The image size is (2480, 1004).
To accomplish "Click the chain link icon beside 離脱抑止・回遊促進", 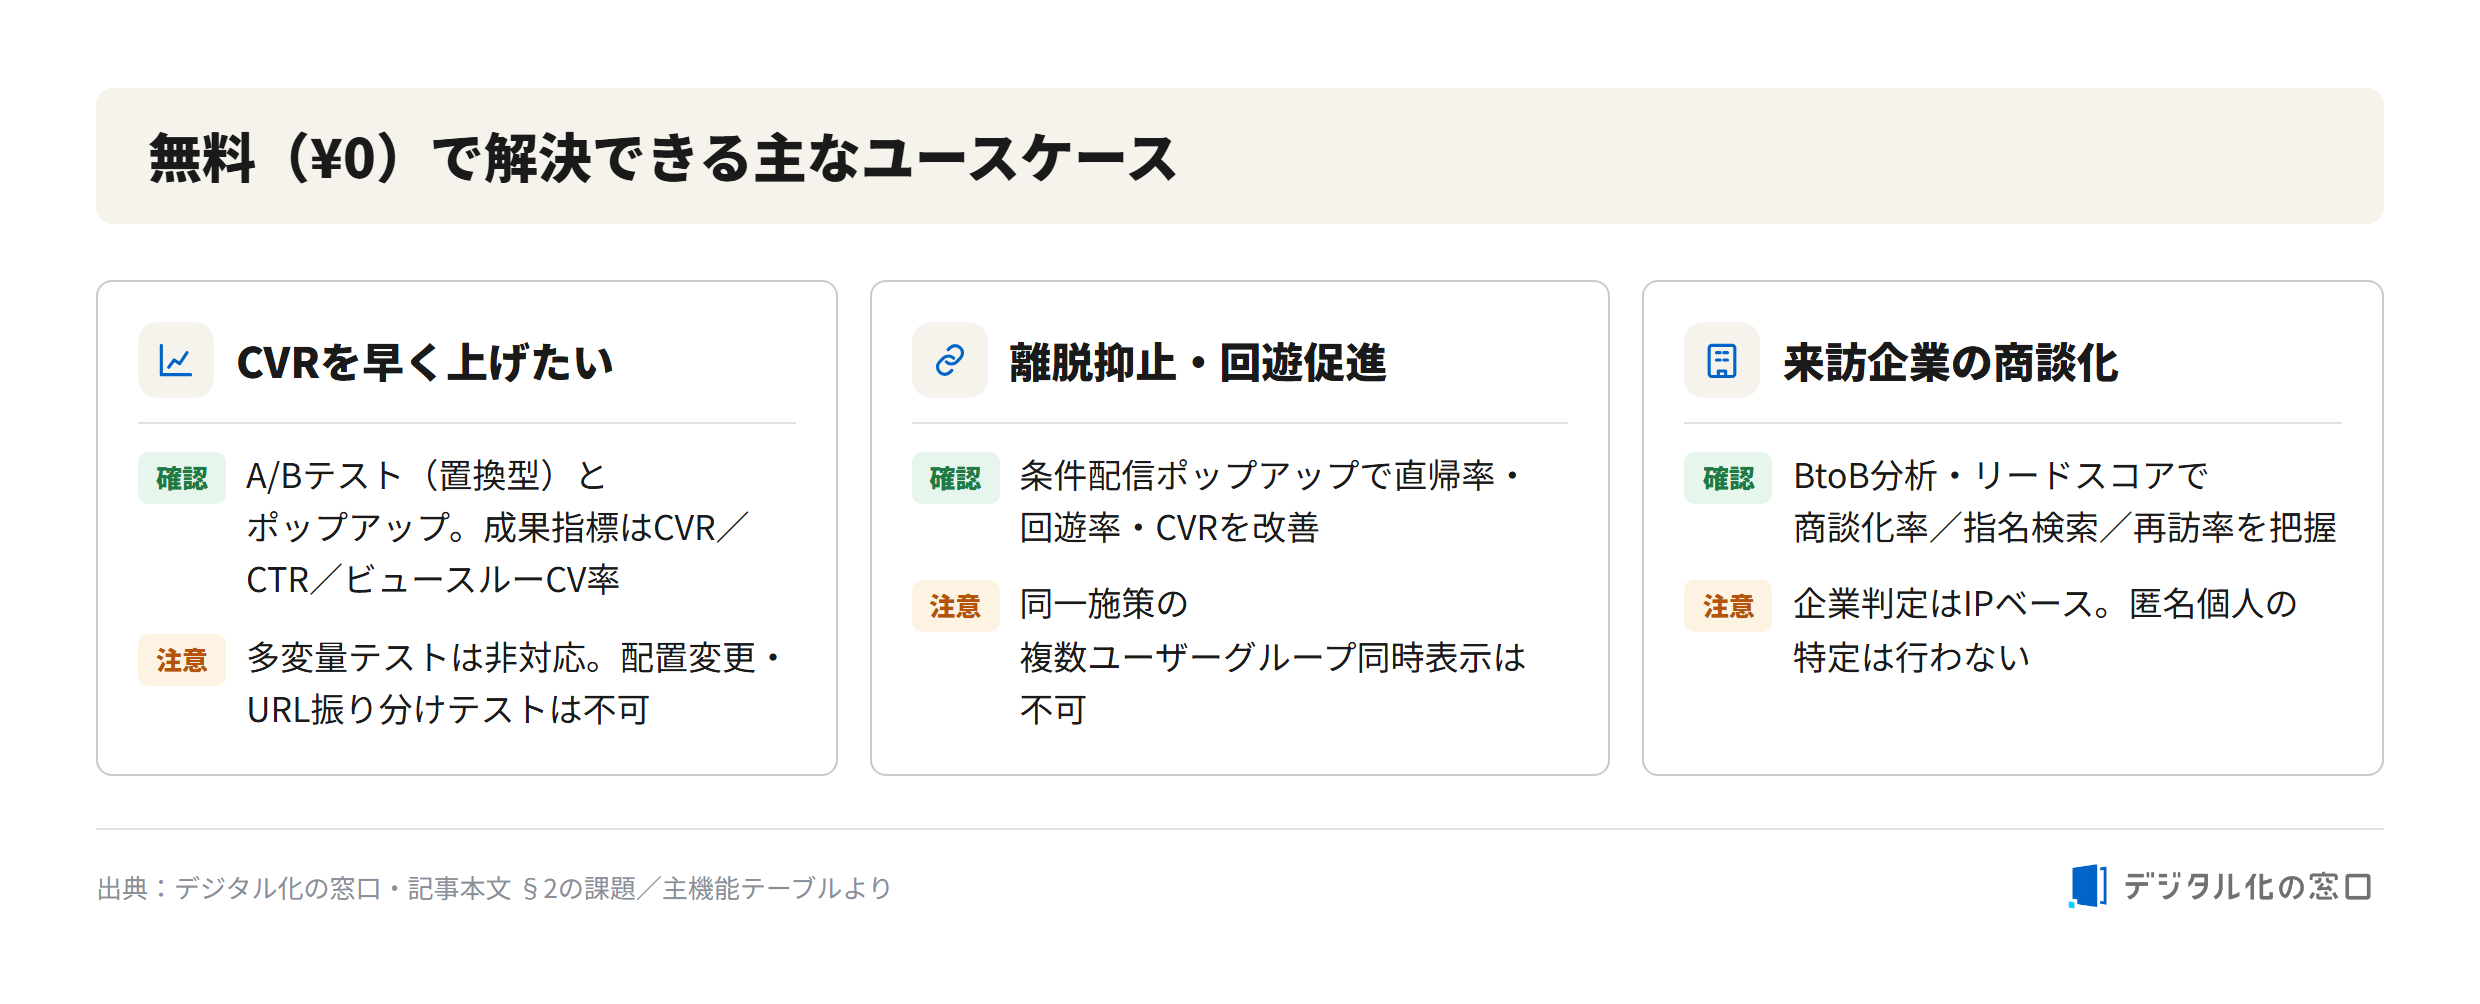I will click(x=949, y=360).
